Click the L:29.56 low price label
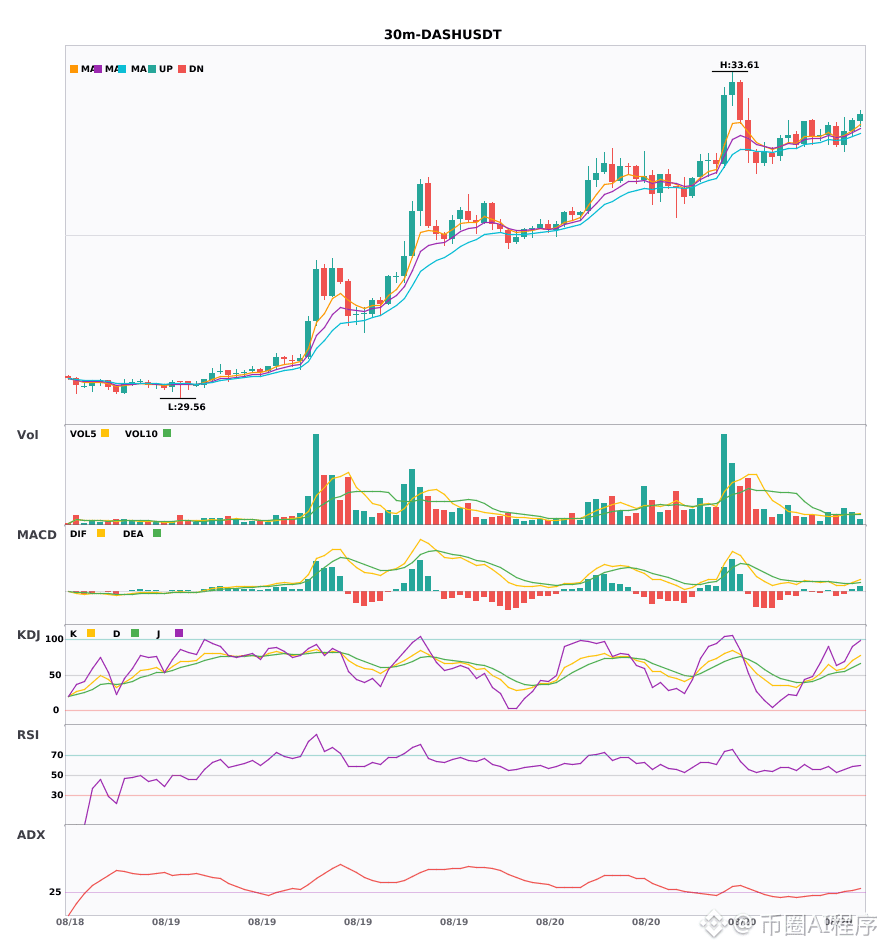Image resolution: width=885 pixels, height=950 pixels. (x=187, y=407)
